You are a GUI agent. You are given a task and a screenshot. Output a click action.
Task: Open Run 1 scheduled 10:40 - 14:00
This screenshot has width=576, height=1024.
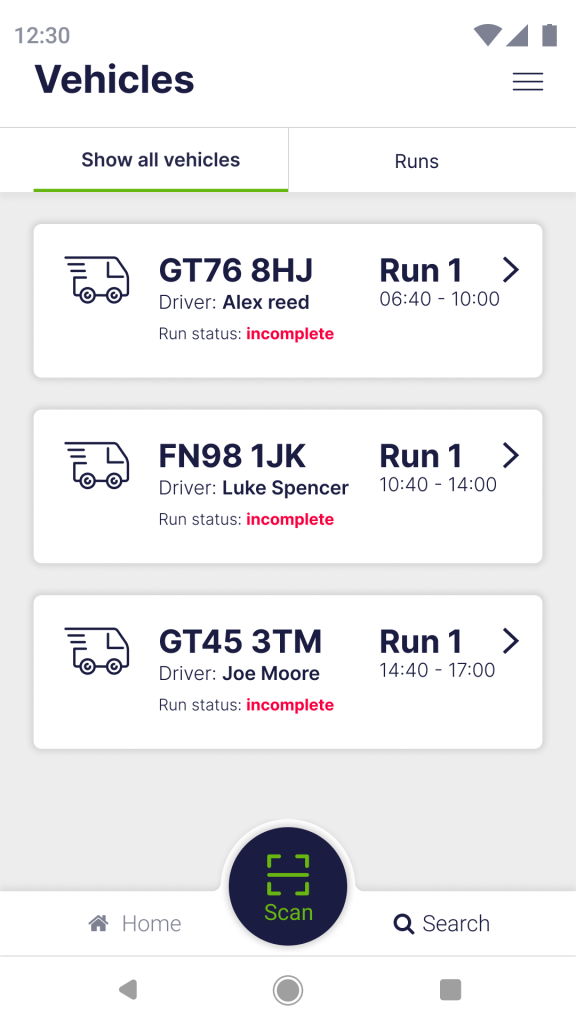[438, 468]
